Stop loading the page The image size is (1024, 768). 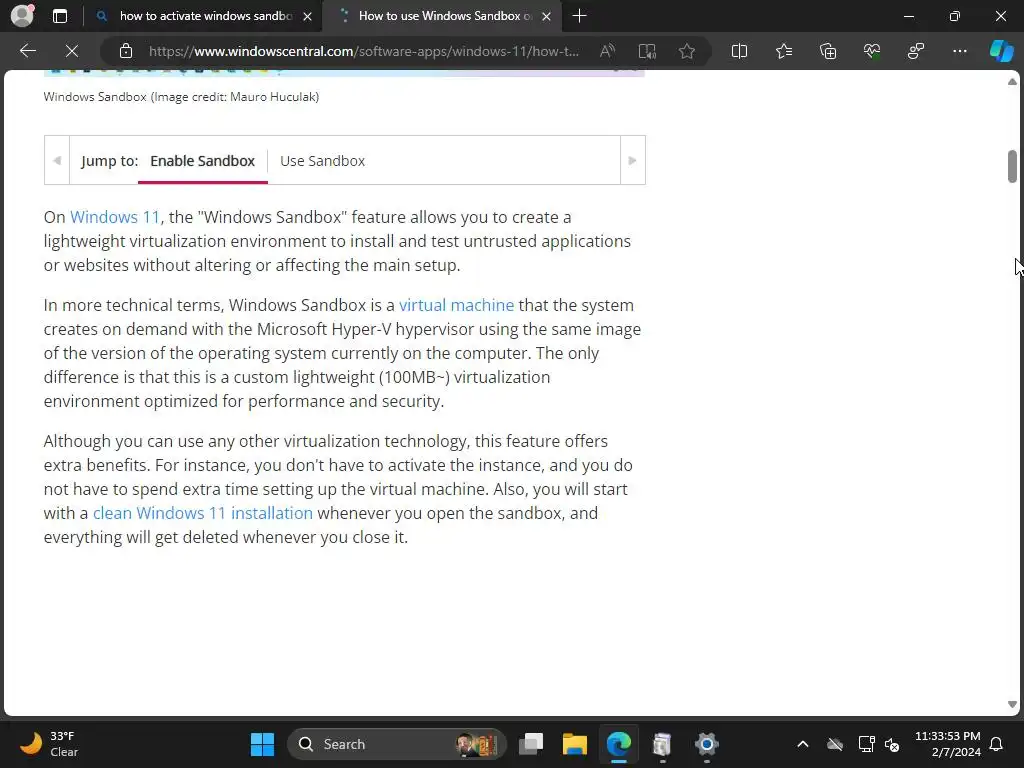click(72, 51)
